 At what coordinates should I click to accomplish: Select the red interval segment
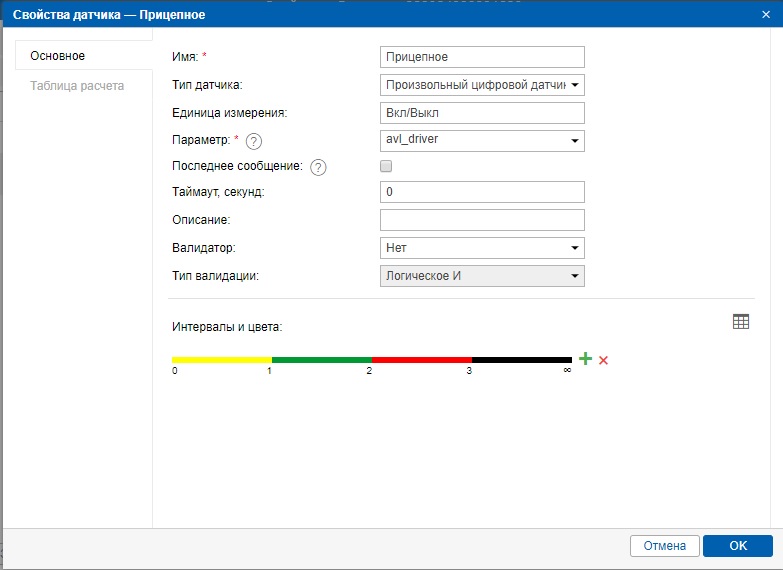pyautogui.click(x=421, y=359)
